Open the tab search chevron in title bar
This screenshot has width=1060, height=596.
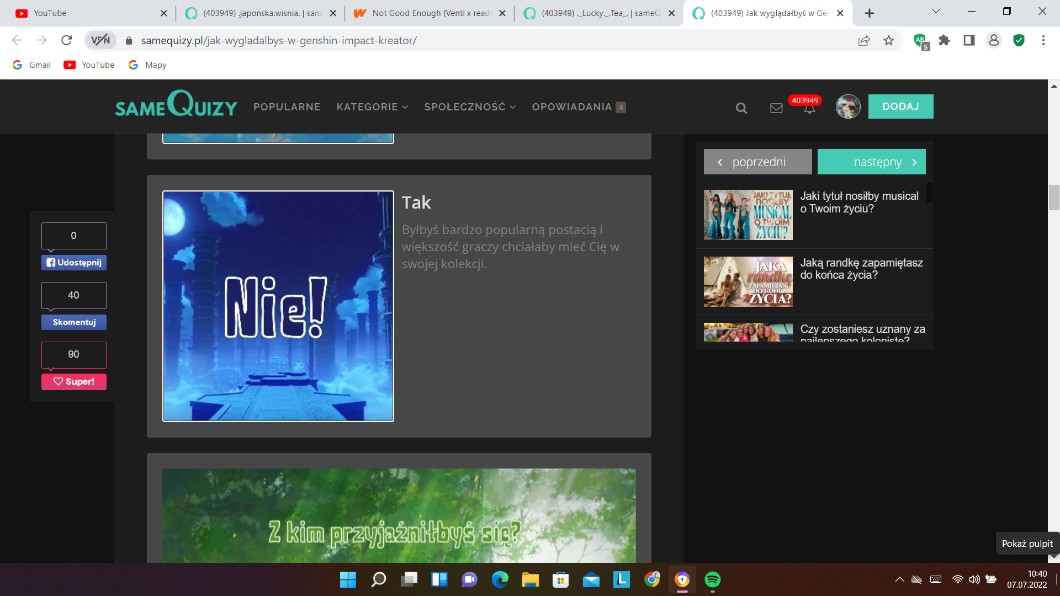936,12
